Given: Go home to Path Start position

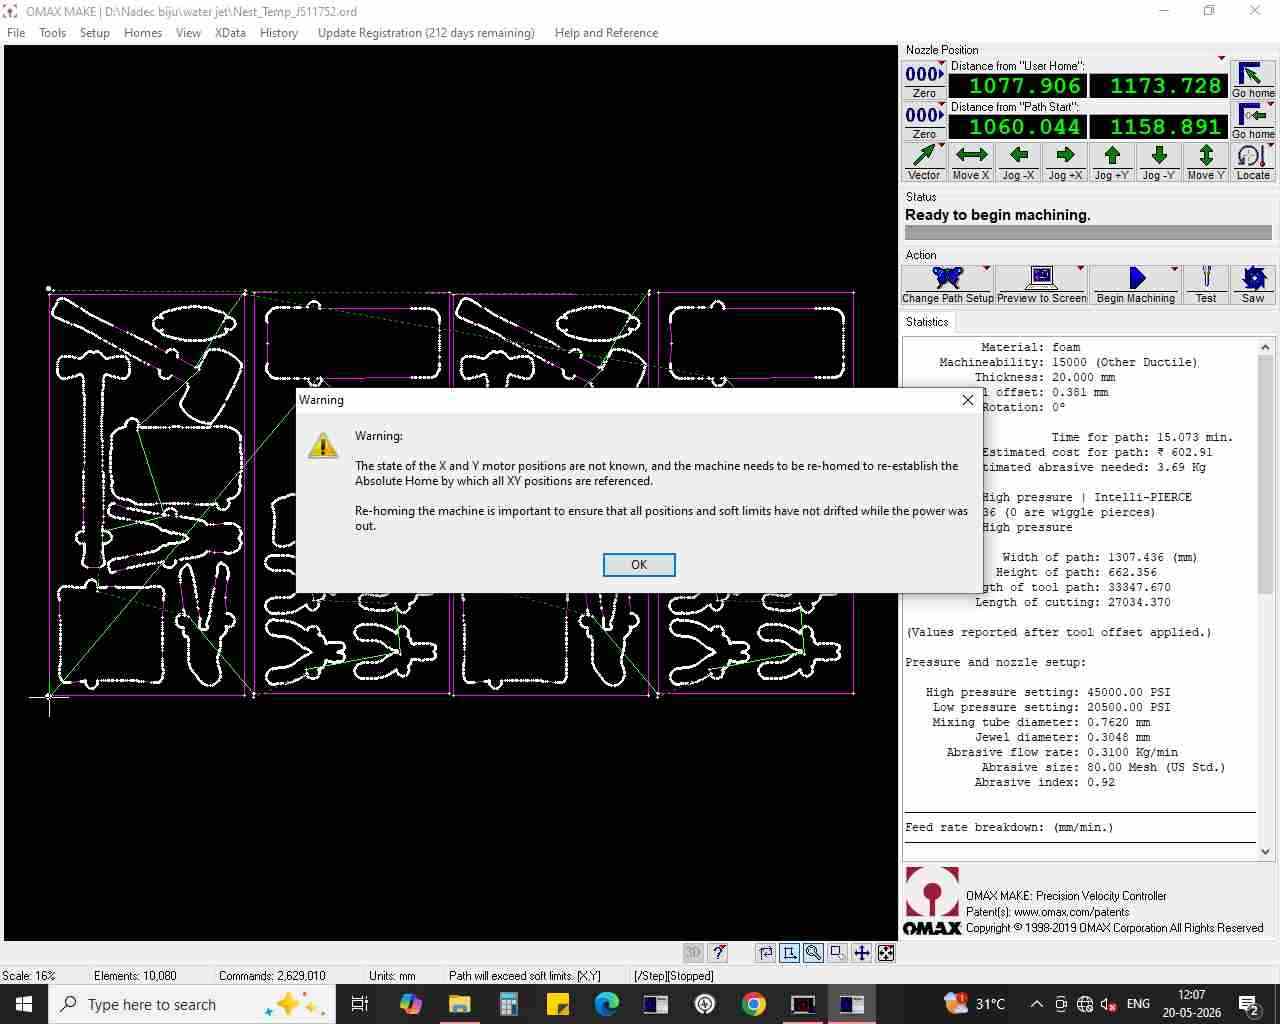Looking at the screenshot, I should click(x=1253, y=122).
